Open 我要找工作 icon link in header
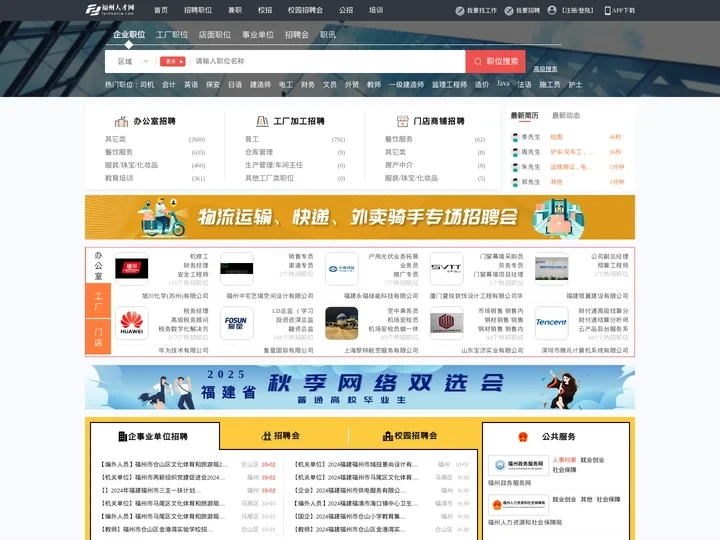The image size is (720, 540). 460,11
